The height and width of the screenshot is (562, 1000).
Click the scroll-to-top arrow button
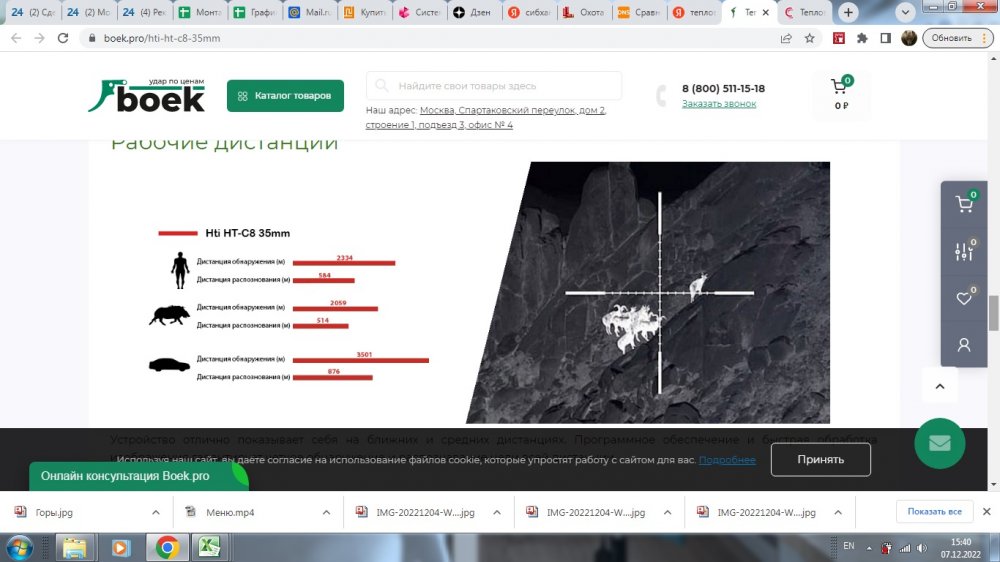pos(939,385)
